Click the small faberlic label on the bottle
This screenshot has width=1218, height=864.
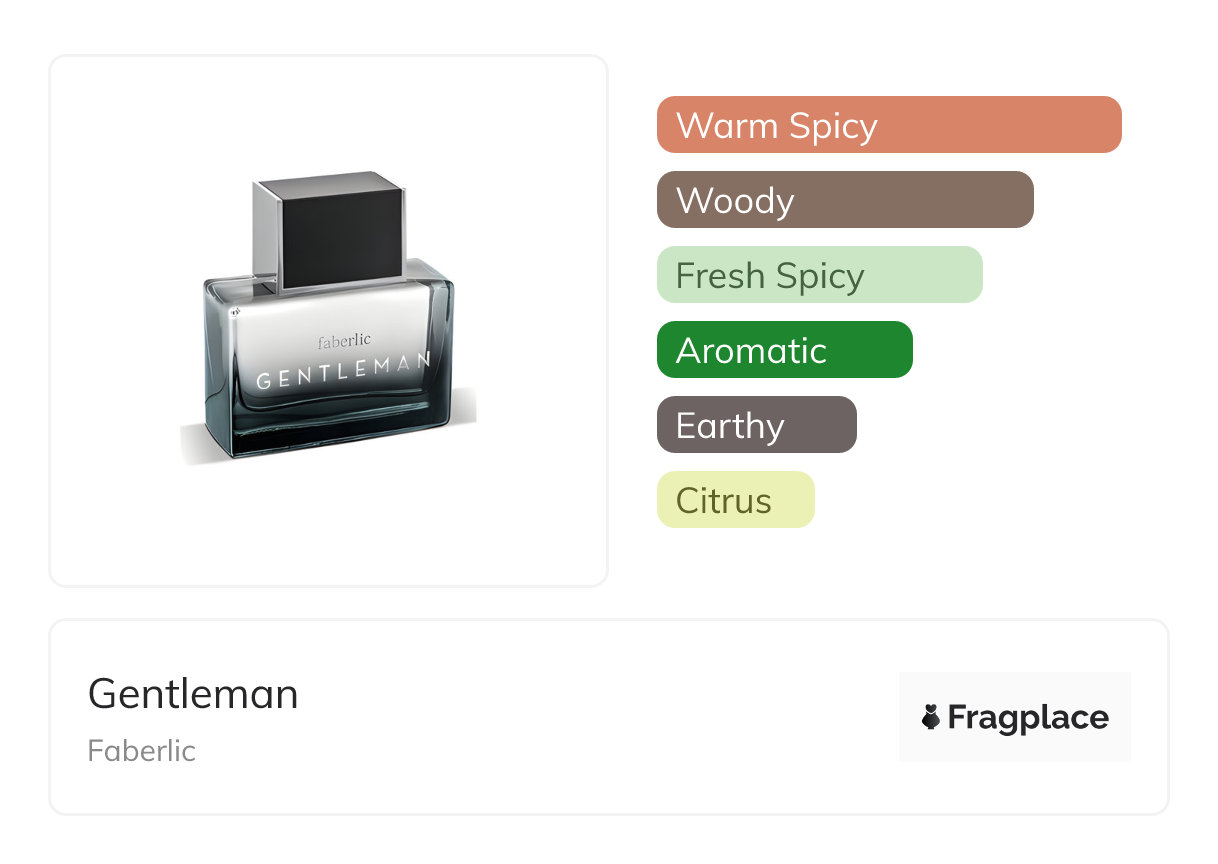coord(344,341)
